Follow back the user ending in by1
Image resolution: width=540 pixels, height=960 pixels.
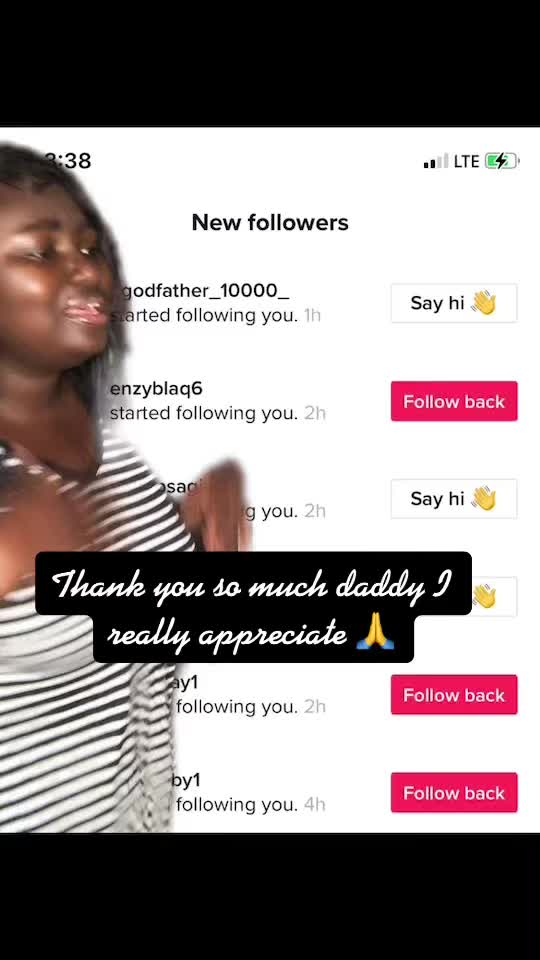coord(454,792)
